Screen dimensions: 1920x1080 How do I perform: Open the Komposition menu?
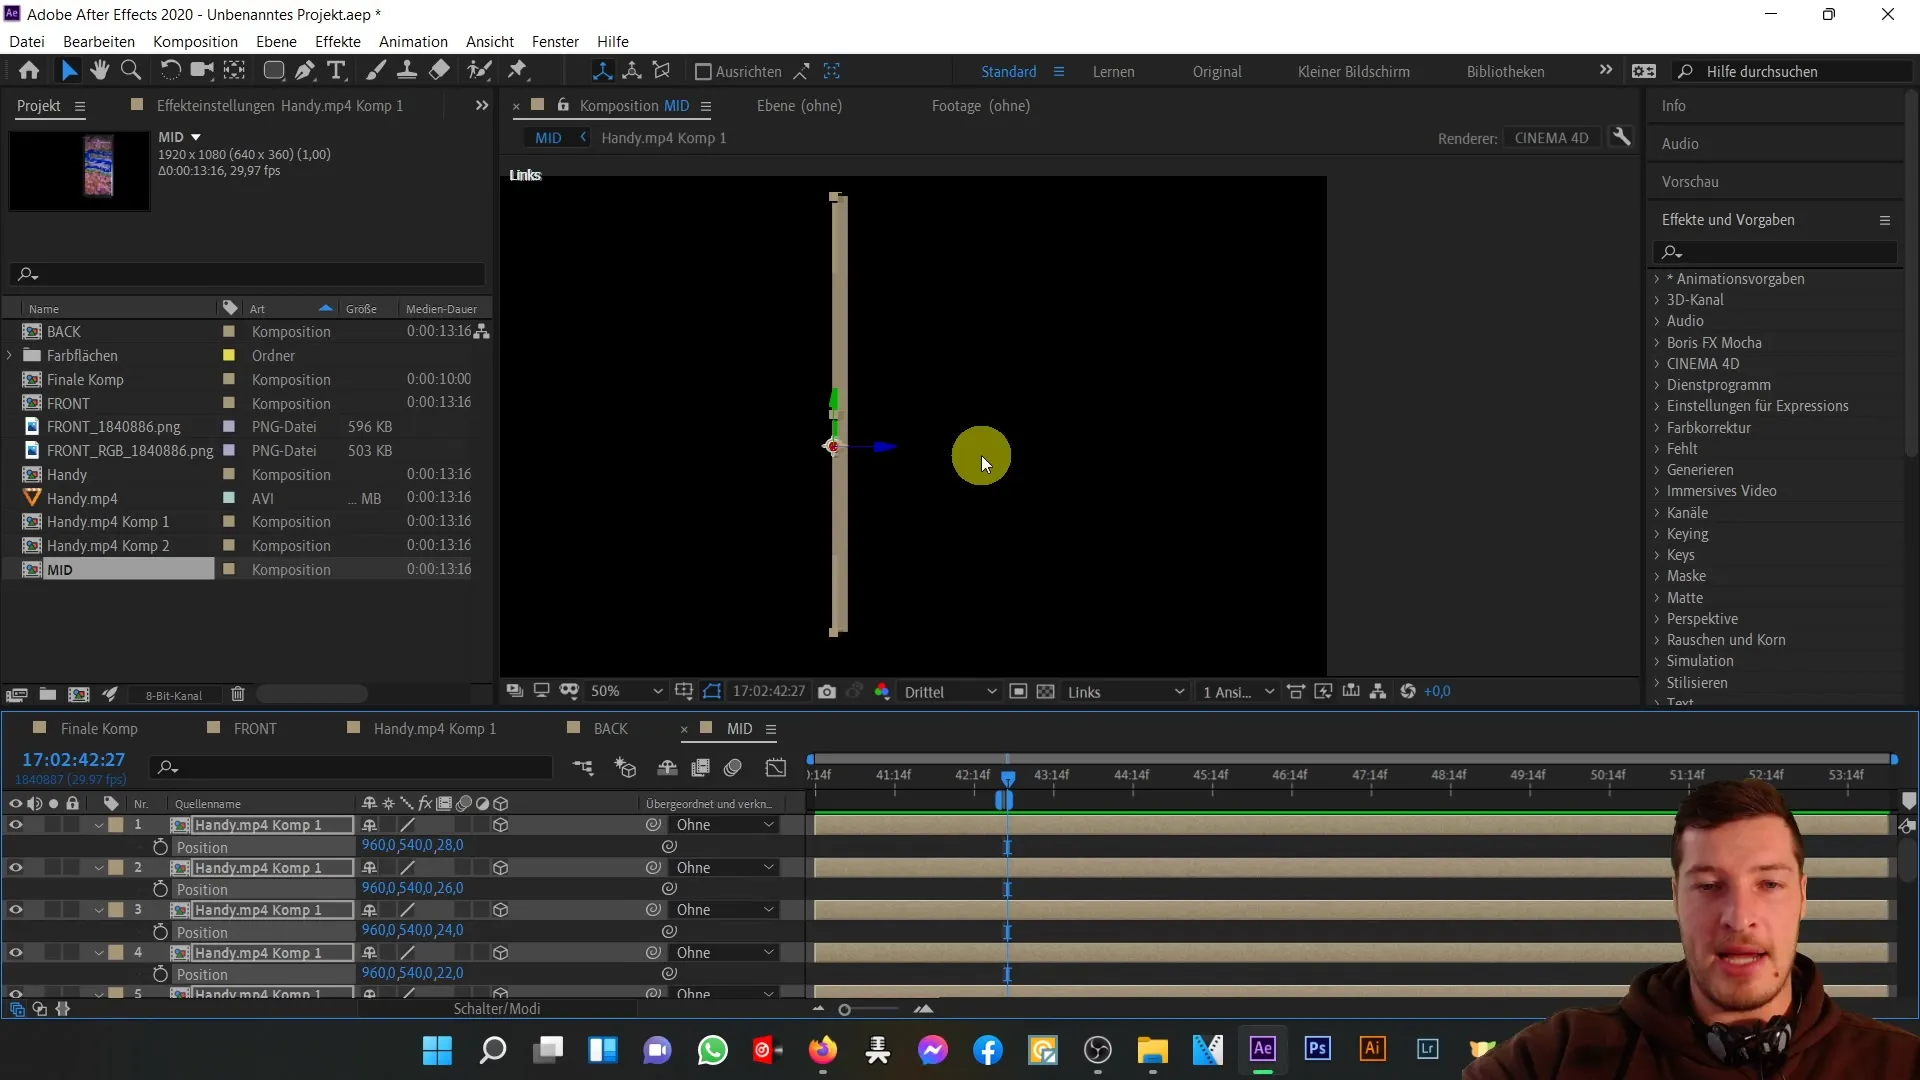point(195,42)
